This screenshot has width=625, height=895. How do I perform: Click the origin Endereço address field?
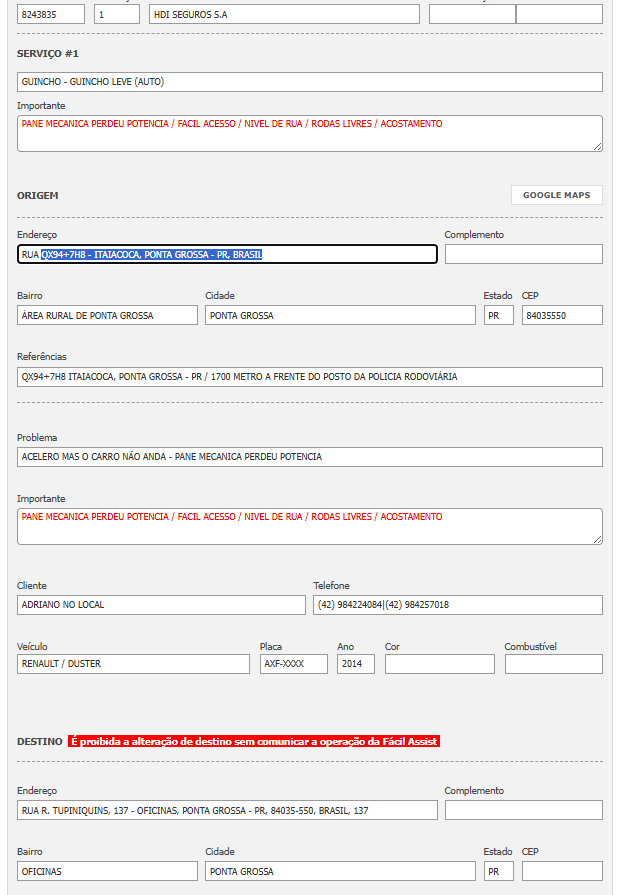click(x=227, y=254)
